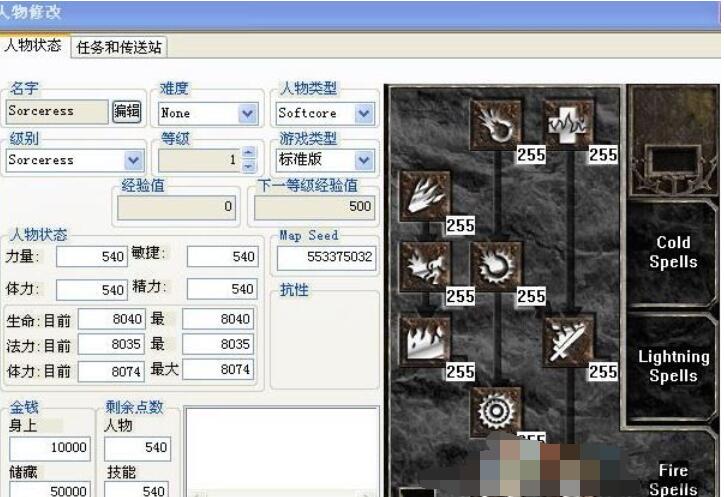Viewport: 724px width, 497px height.
Task: Click the Fire Wall 255 level box
Action: (460, 371)
